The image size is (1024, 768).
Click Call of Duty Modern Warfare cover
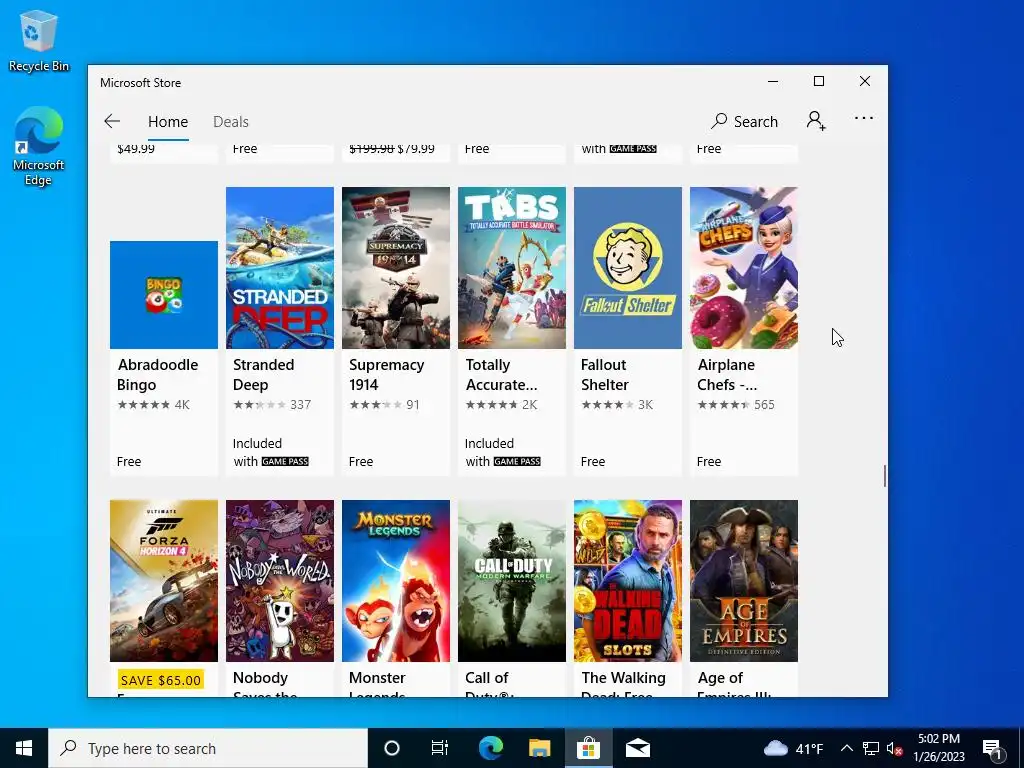point(512,581)
